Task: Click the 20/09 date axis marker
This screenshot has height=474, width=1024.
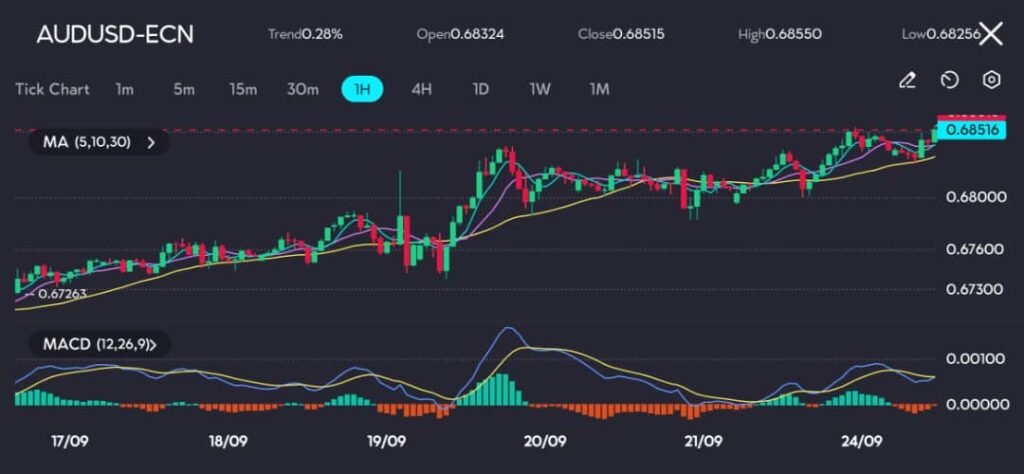Action: (545, 440)
